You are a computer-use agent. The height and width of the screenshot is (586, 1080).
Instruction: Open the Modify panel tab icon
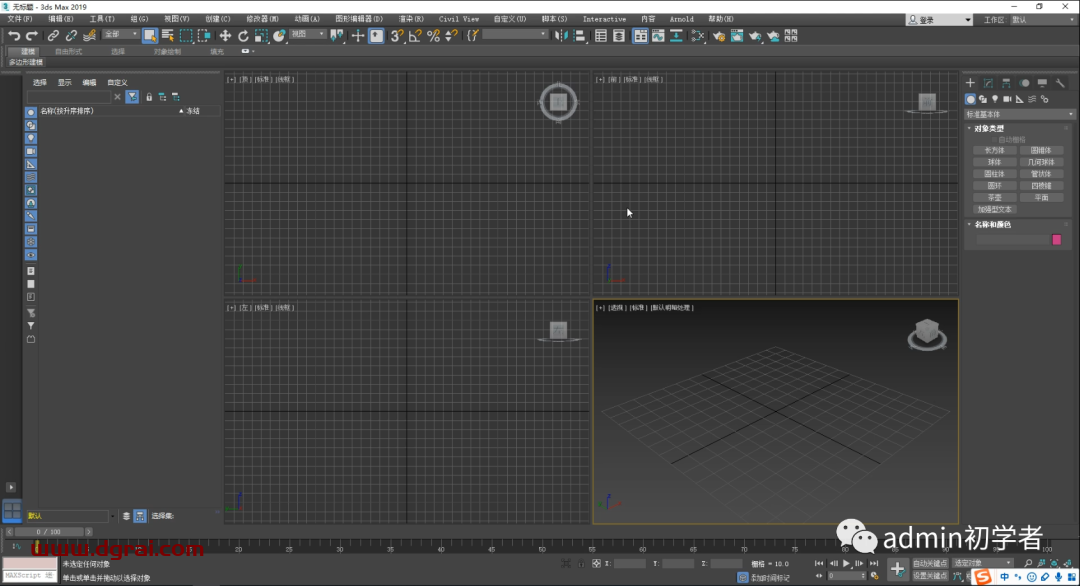tap(988, 83)
